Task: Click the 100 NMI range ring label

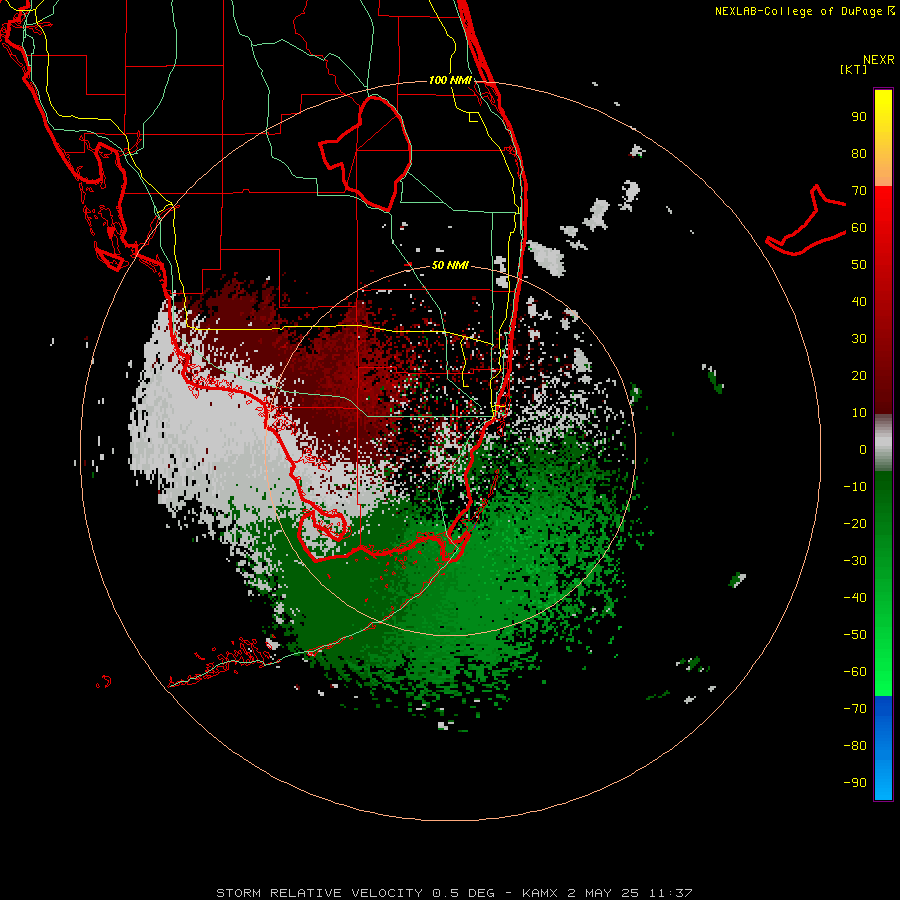Action: pyautogui.click(x=450, y=80)
